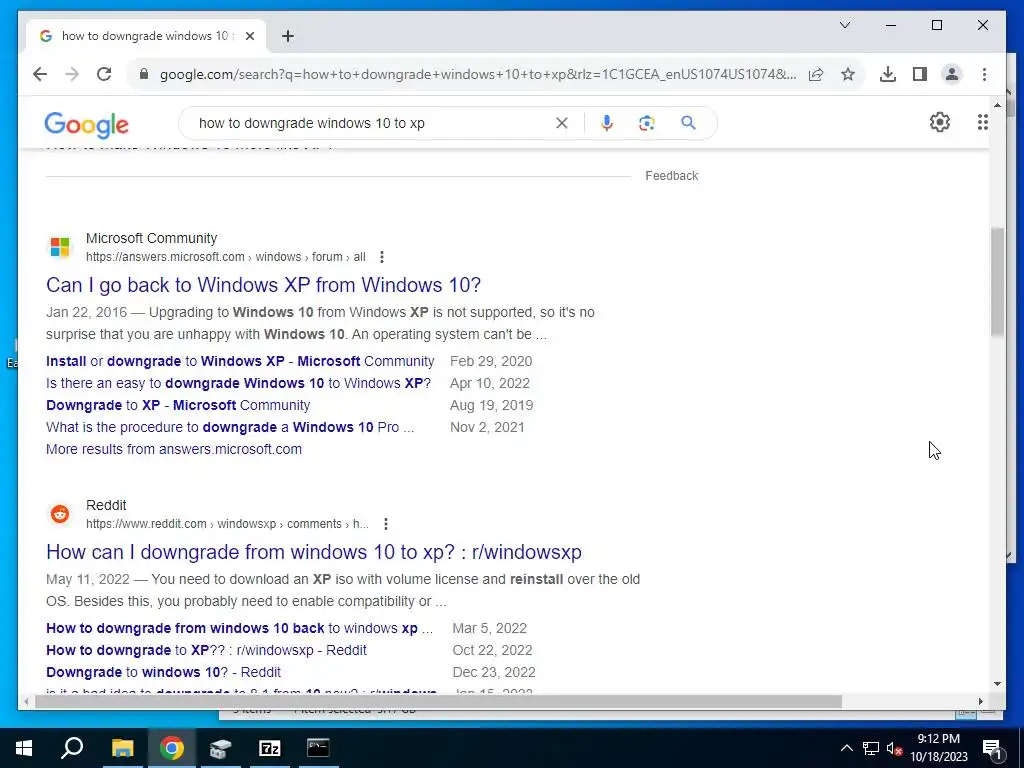Click the Reddit favicon
This screenshot has width=1024, height=768.
pyautogui.click(x=60, y=514)
